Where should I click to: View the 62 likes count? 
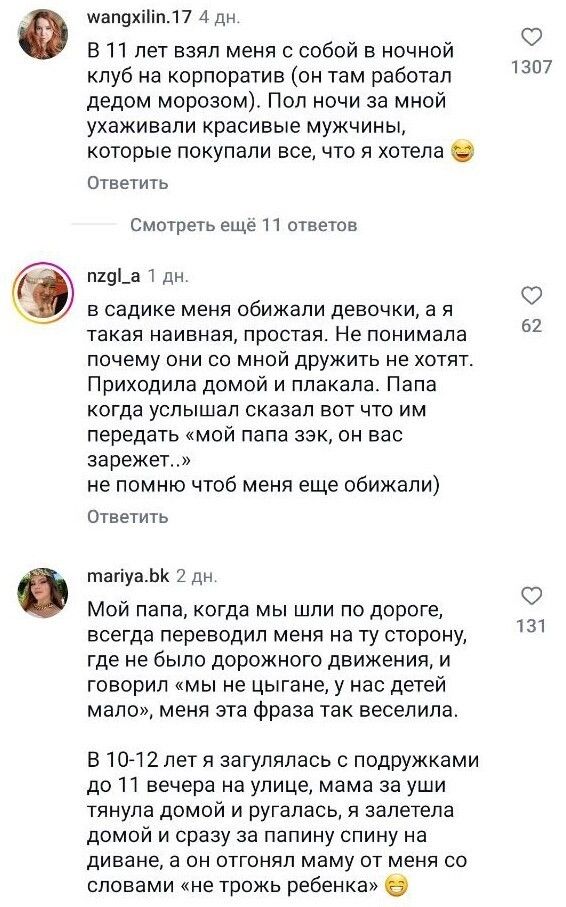point(531,326)
